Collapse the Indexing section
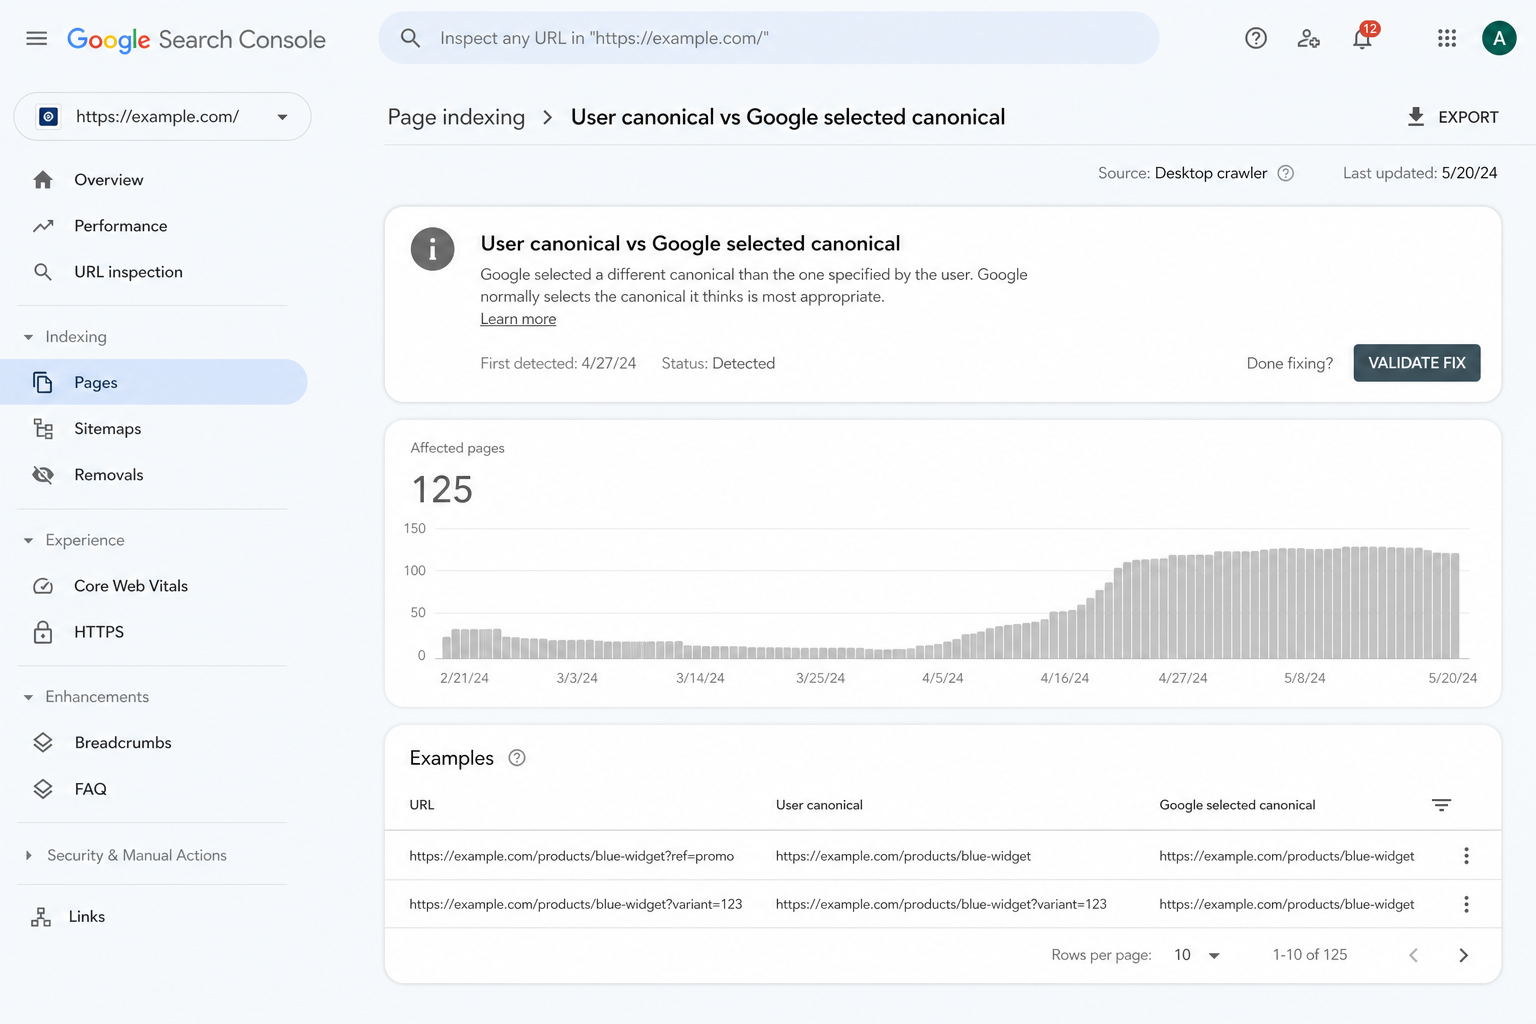 coord(28,337)
